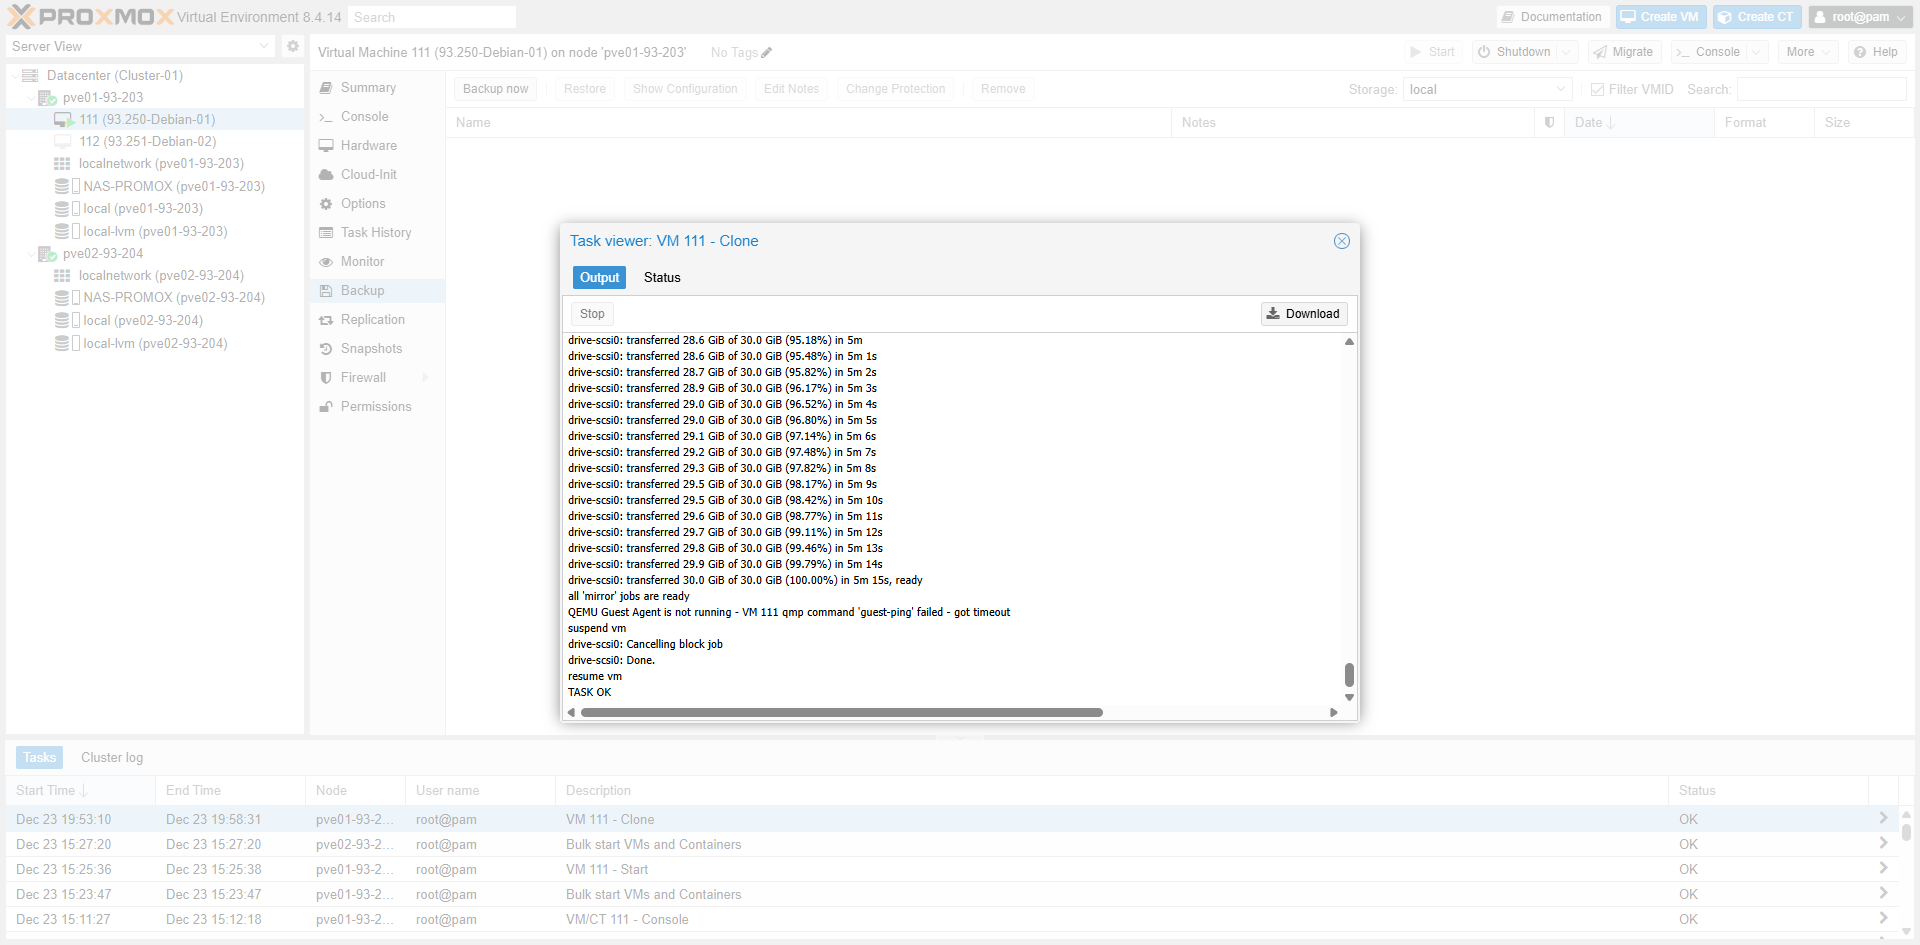Click the top Search input field
This screenshot has height=945, width=1920.
coord(432,17)
